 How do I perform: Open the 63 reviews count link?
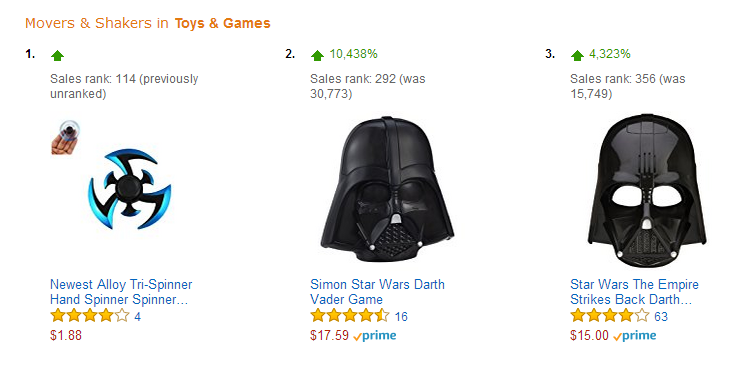(x=661, y=317)
